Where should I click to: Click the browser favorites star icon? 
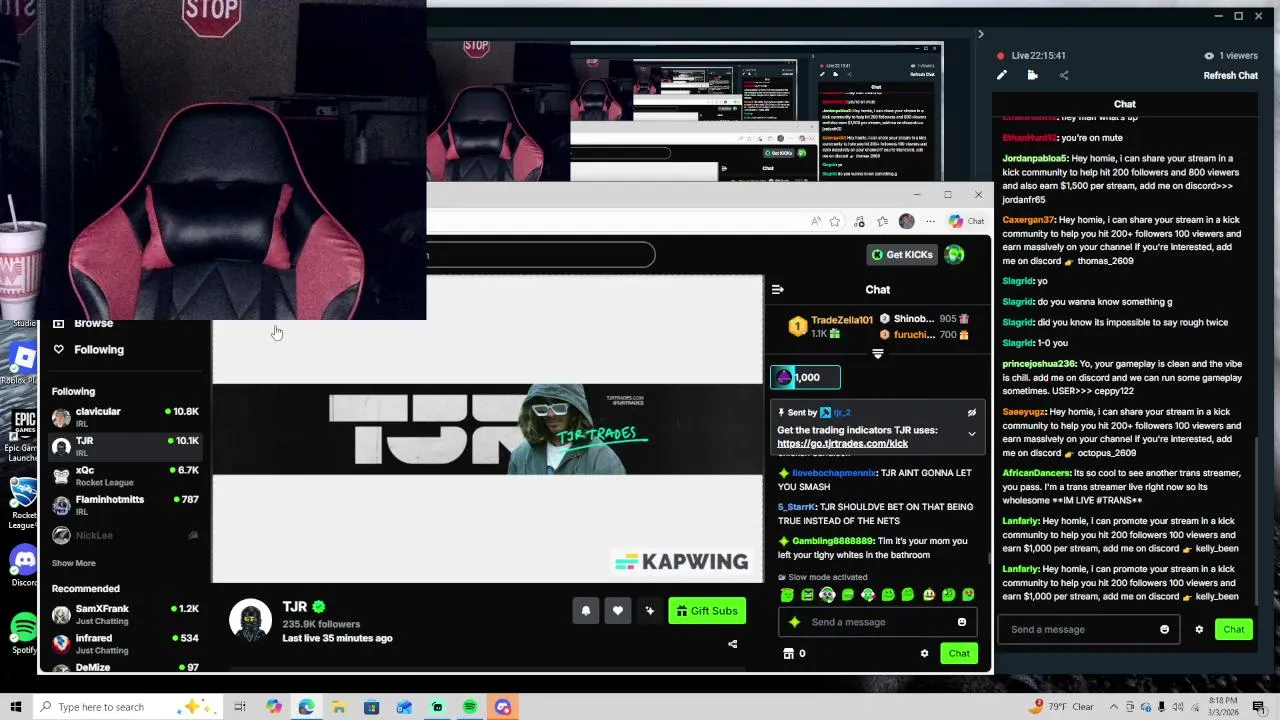834,221
